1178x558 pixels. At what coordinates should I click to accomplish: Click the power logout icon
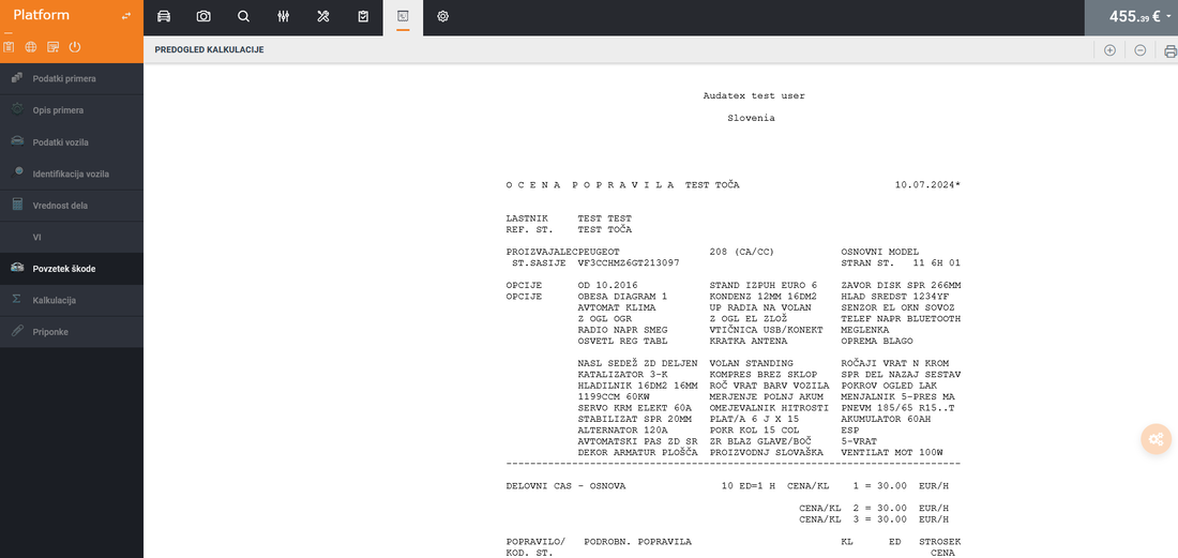[x=75, y=47]
